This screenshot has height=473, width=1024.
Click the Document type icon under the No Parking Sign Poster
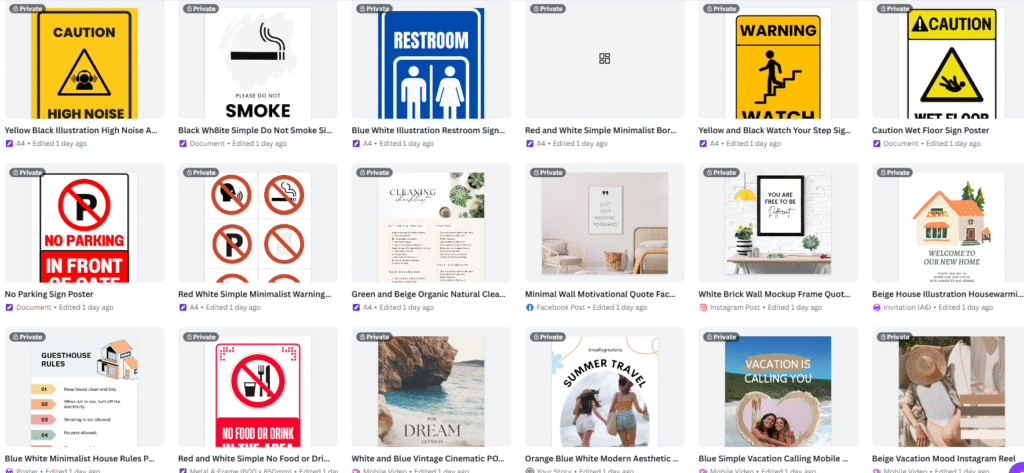(x=9, y=307)
